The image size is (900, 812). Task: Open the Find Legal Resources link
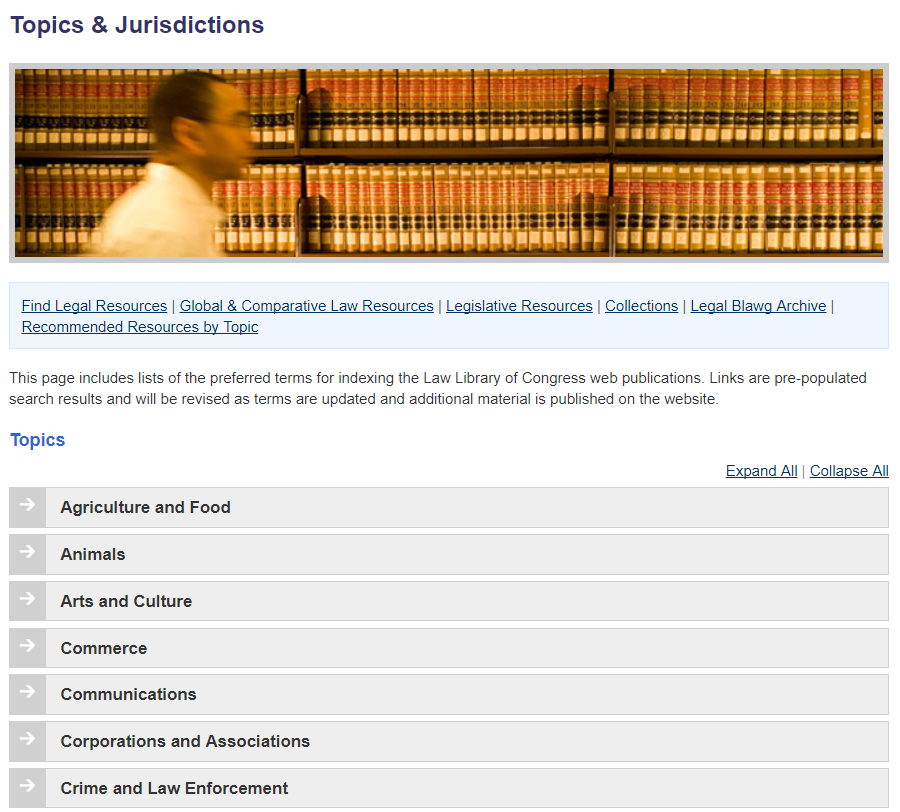(94, 306)
